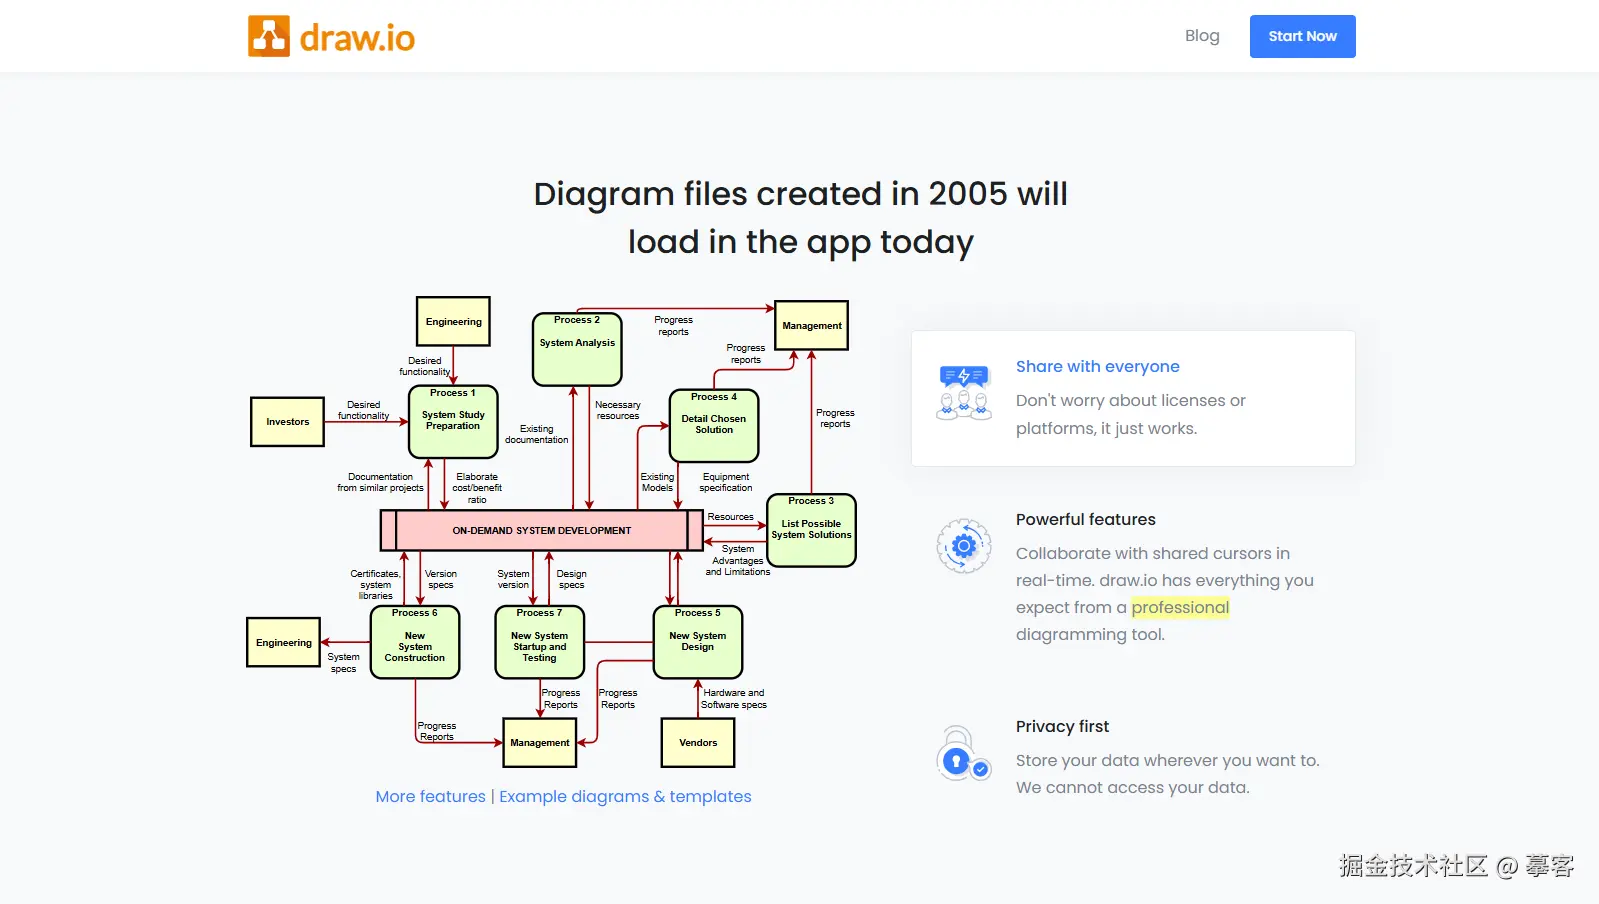This screenshot has height=904, width=1599.
Task: Click the "Diagram files created in 2005" headline
Action: (x=800, y=218)
